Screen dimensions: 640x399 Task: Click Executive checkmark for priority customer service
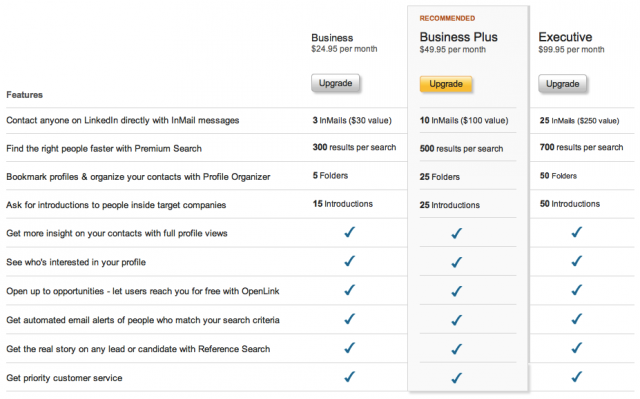pos(576,377)
